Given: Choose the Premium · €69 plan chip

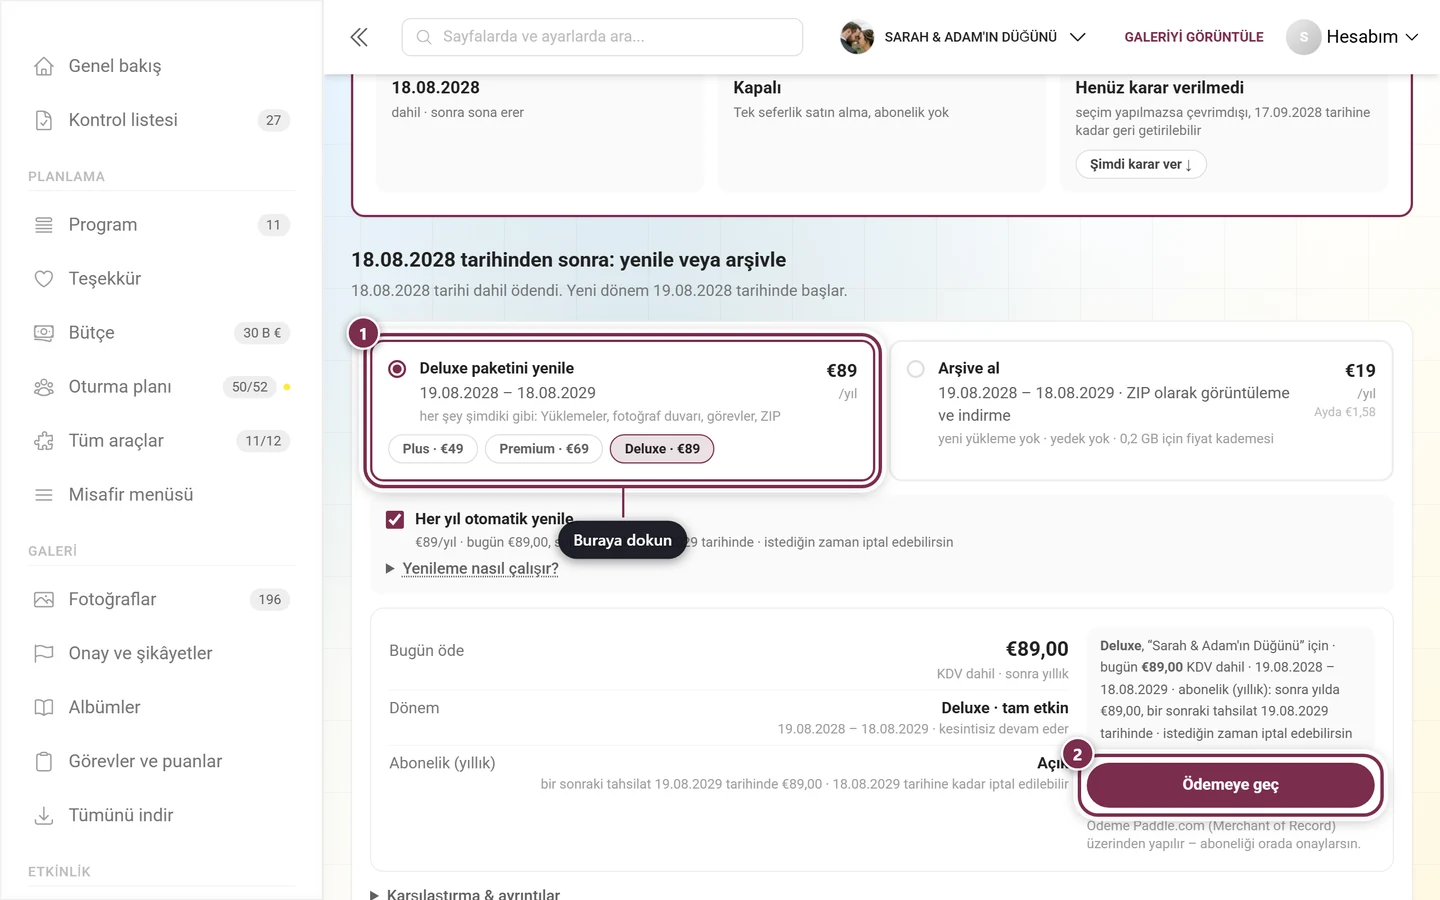Looking at the screenshot, I should point(544,449).
